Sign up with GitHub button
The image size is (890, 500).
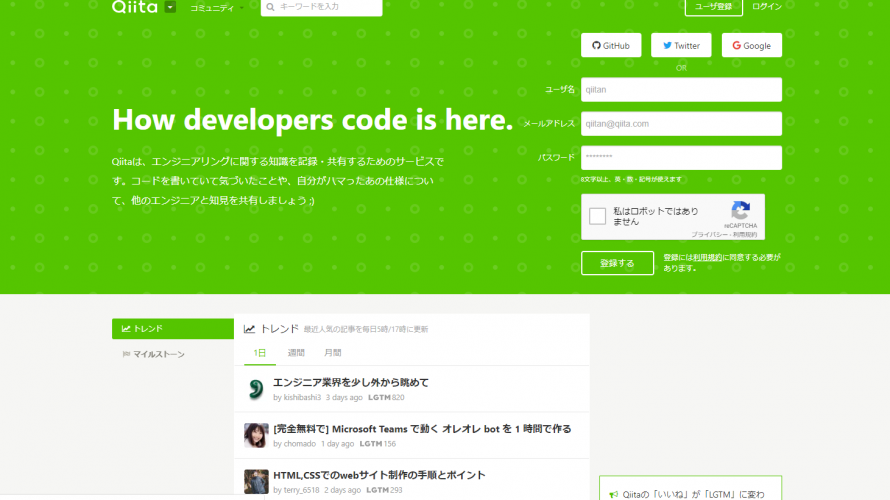611,45
